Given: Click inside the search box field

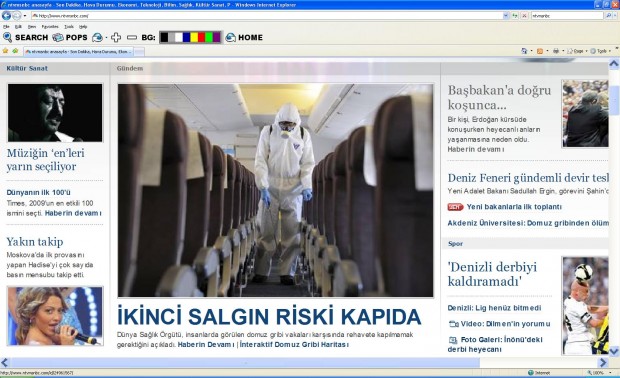Looking at the screenshot, I should [567, 15].
